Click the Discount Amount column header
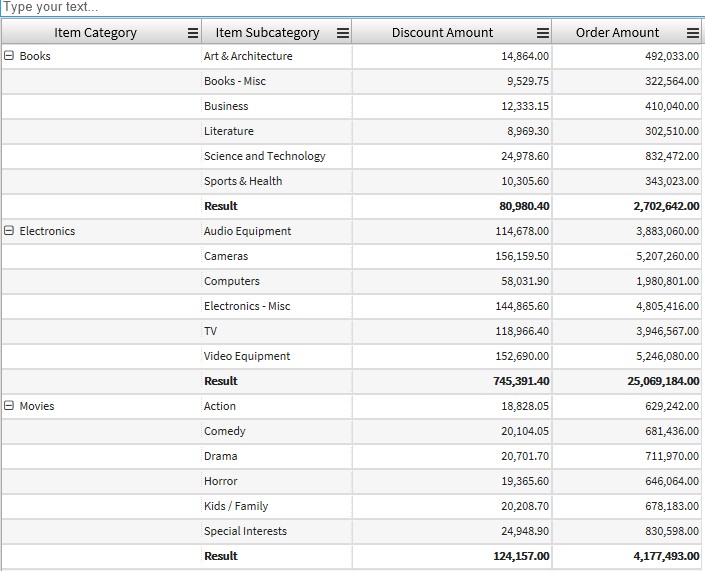705x571 pixels. pos(442,33)
